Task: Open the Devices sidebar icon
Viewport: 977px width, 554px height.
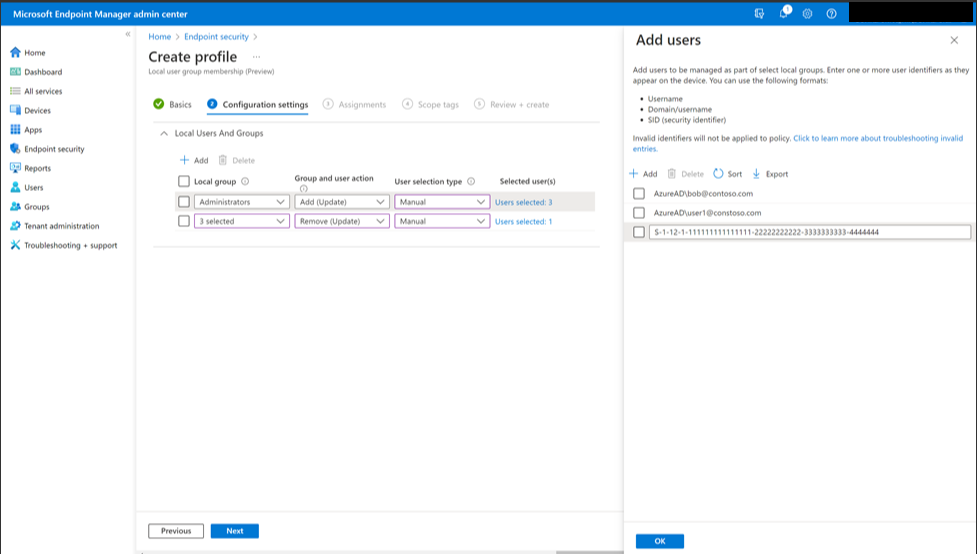Action: tap(16, 110)
